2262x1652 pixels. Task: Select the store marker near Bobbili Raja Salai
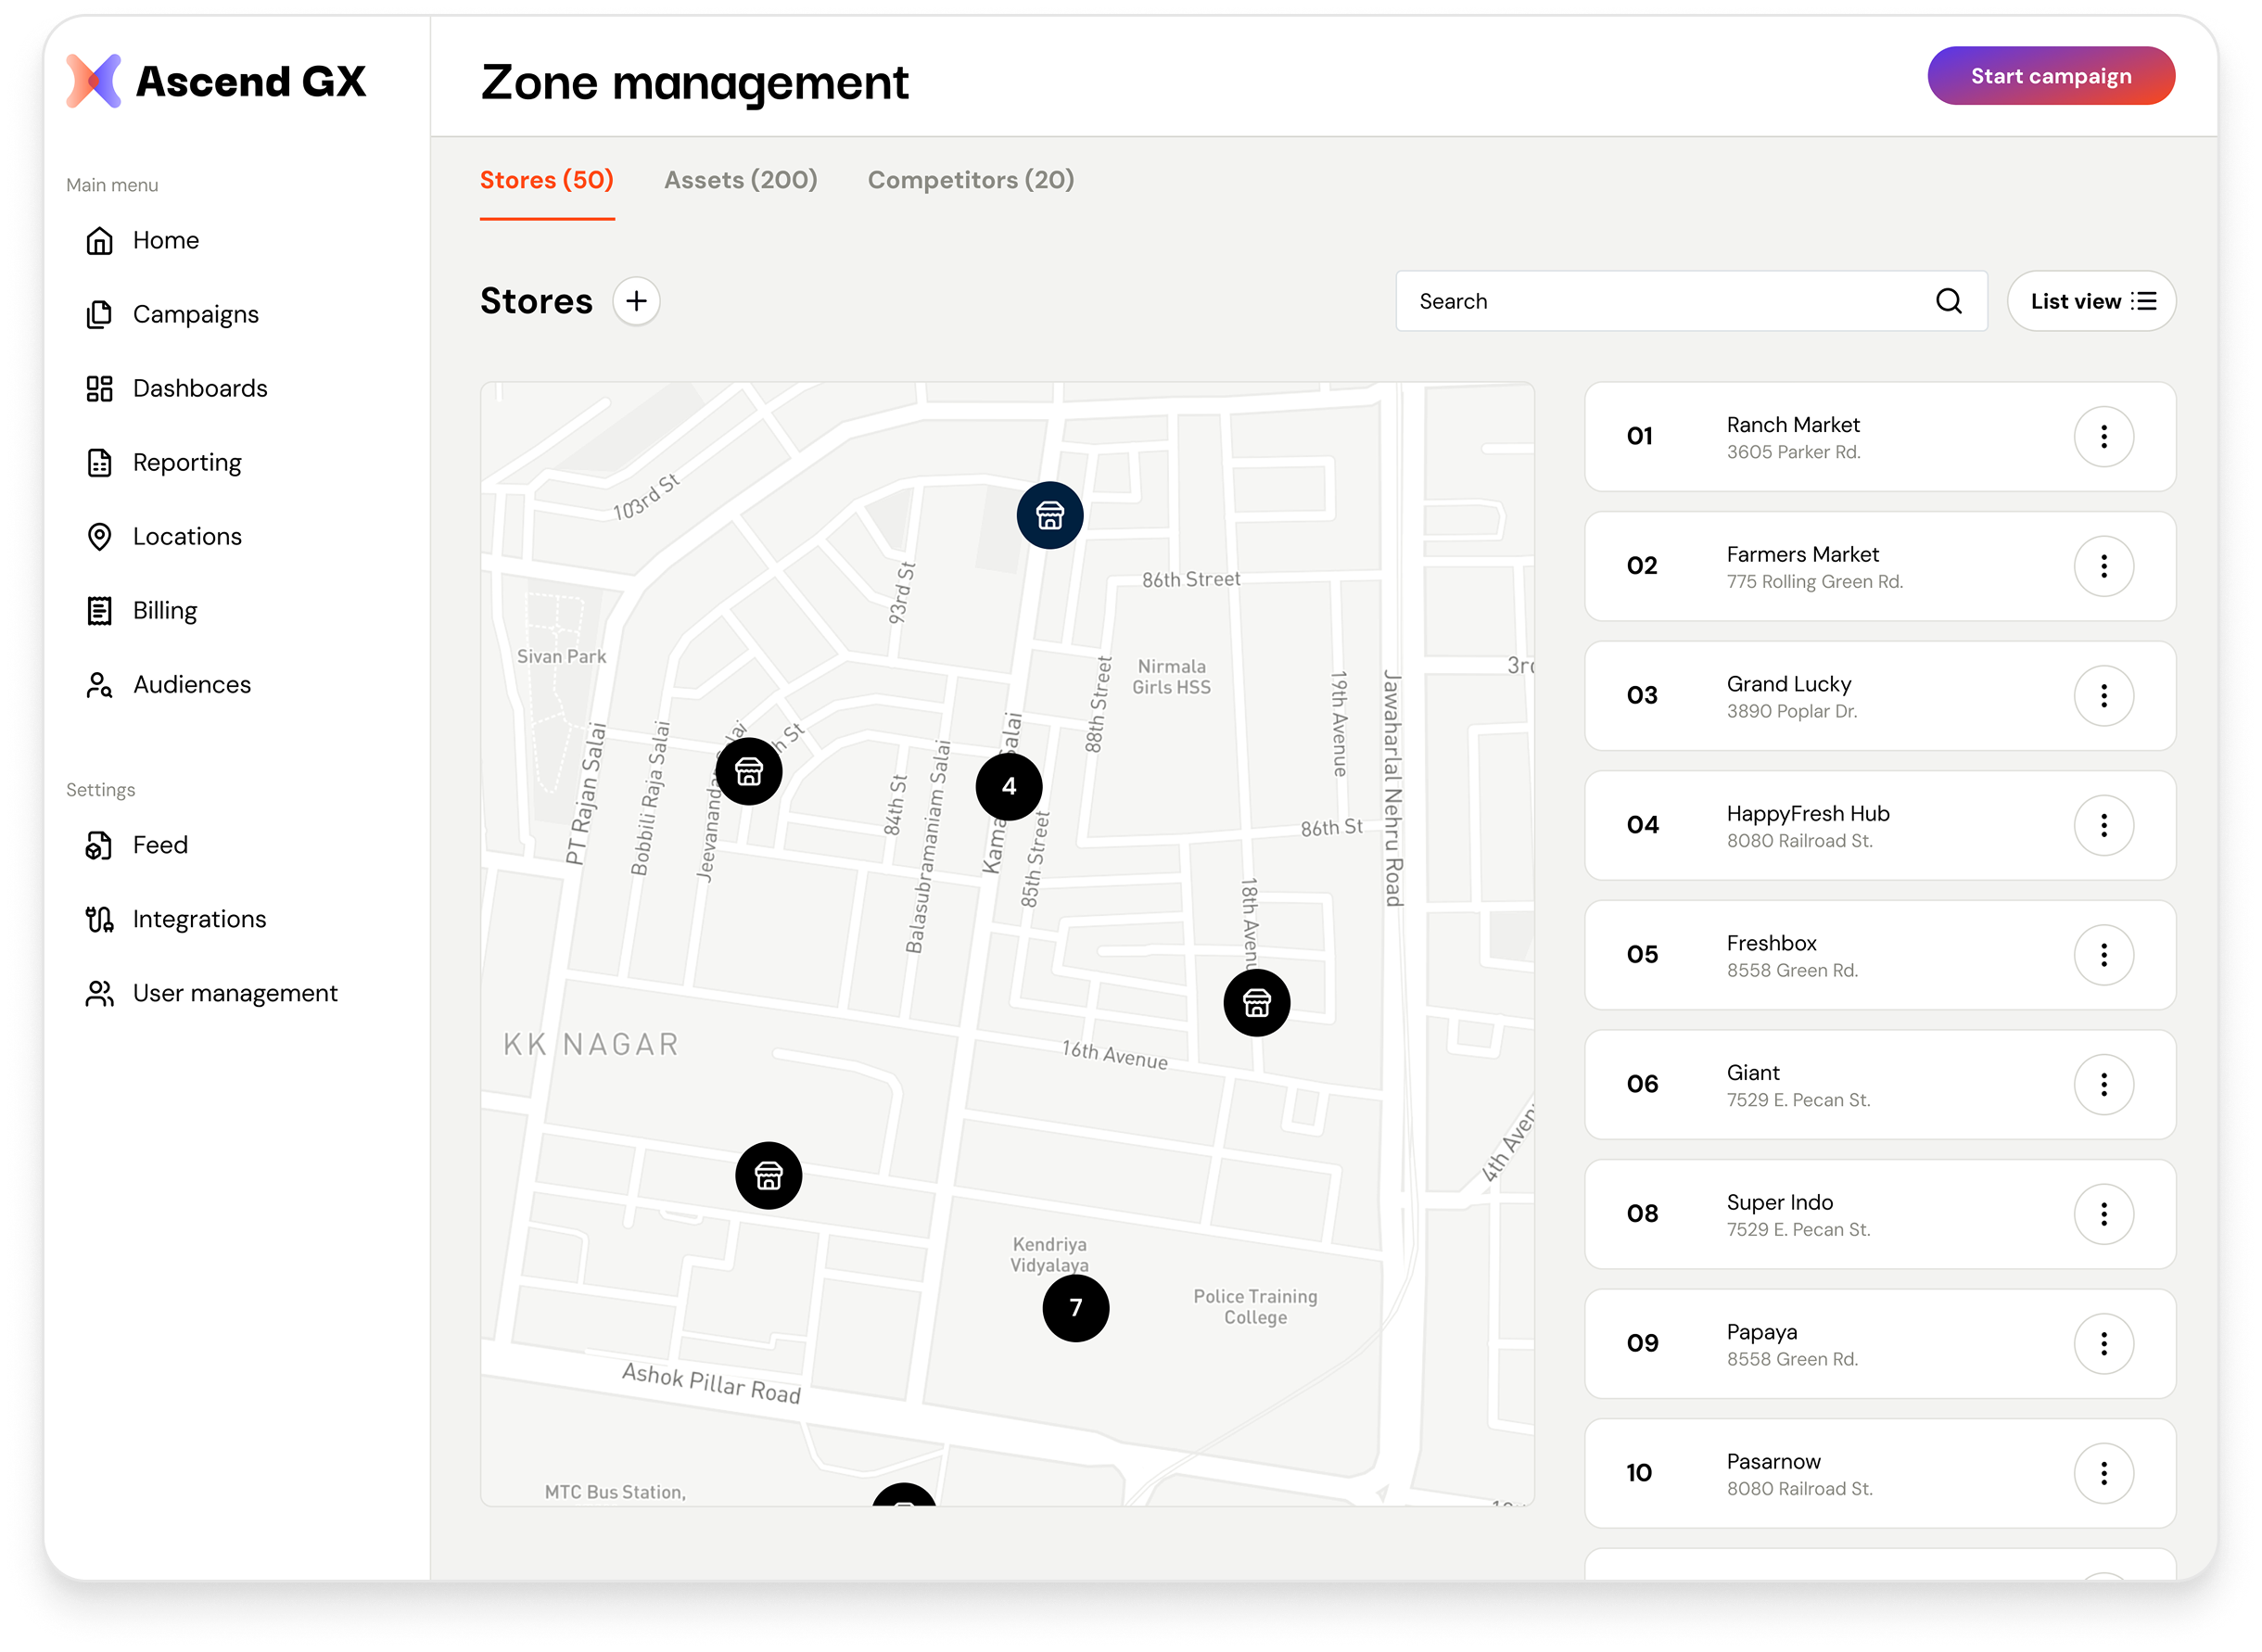coord(749,772)
